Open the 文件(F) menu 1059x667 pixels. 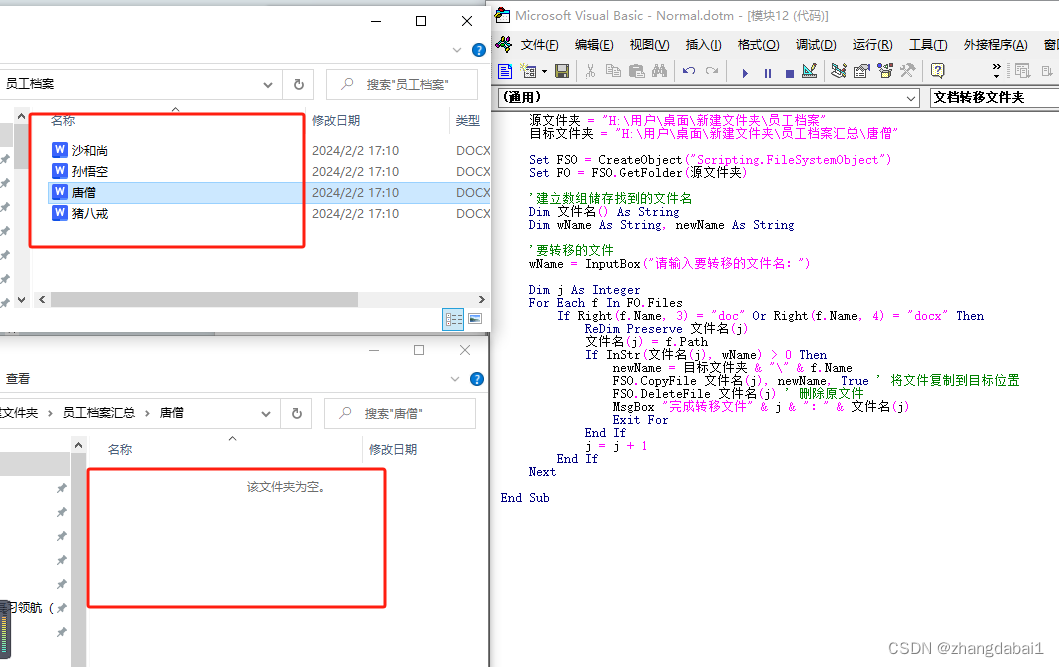click(x=539, y=45)
